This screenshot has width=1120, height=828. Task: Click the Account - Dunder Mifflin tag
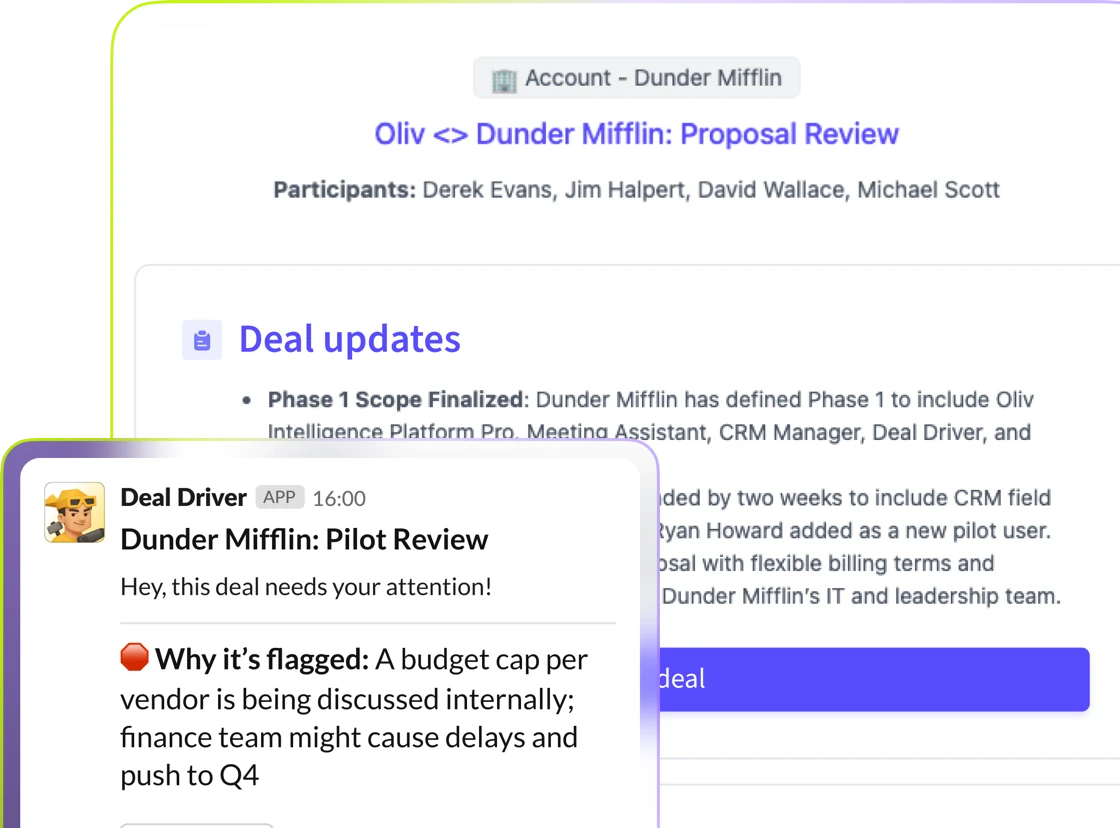click(636, 78)
